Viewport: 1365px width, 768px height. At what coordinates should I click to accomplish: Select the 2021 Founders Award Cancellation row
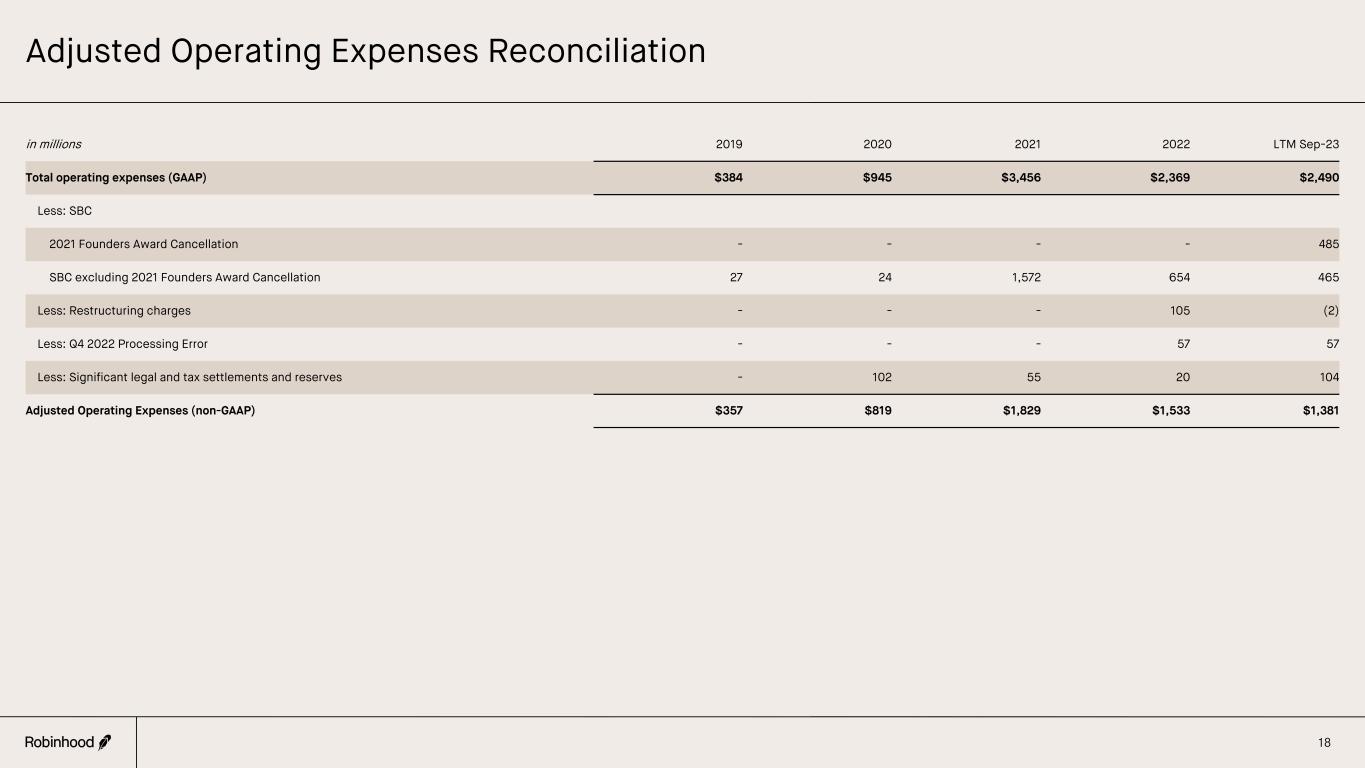click(x=143, y=244)
